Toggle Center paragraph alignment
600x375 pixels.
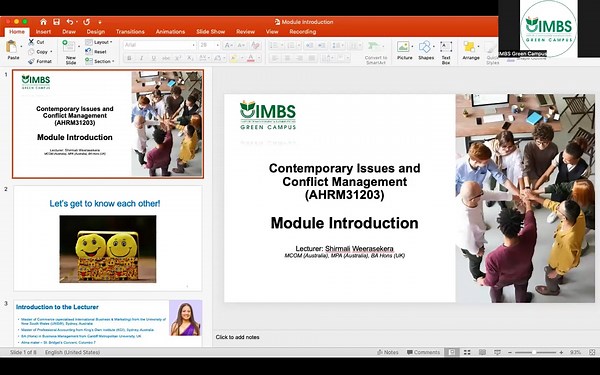(287, 58)
